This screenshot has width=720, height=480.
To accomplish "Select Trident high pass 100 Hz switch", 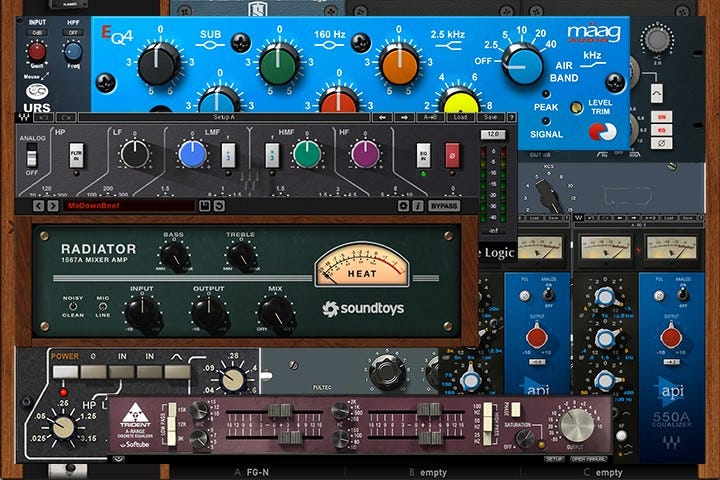I will tap(488, 410).
